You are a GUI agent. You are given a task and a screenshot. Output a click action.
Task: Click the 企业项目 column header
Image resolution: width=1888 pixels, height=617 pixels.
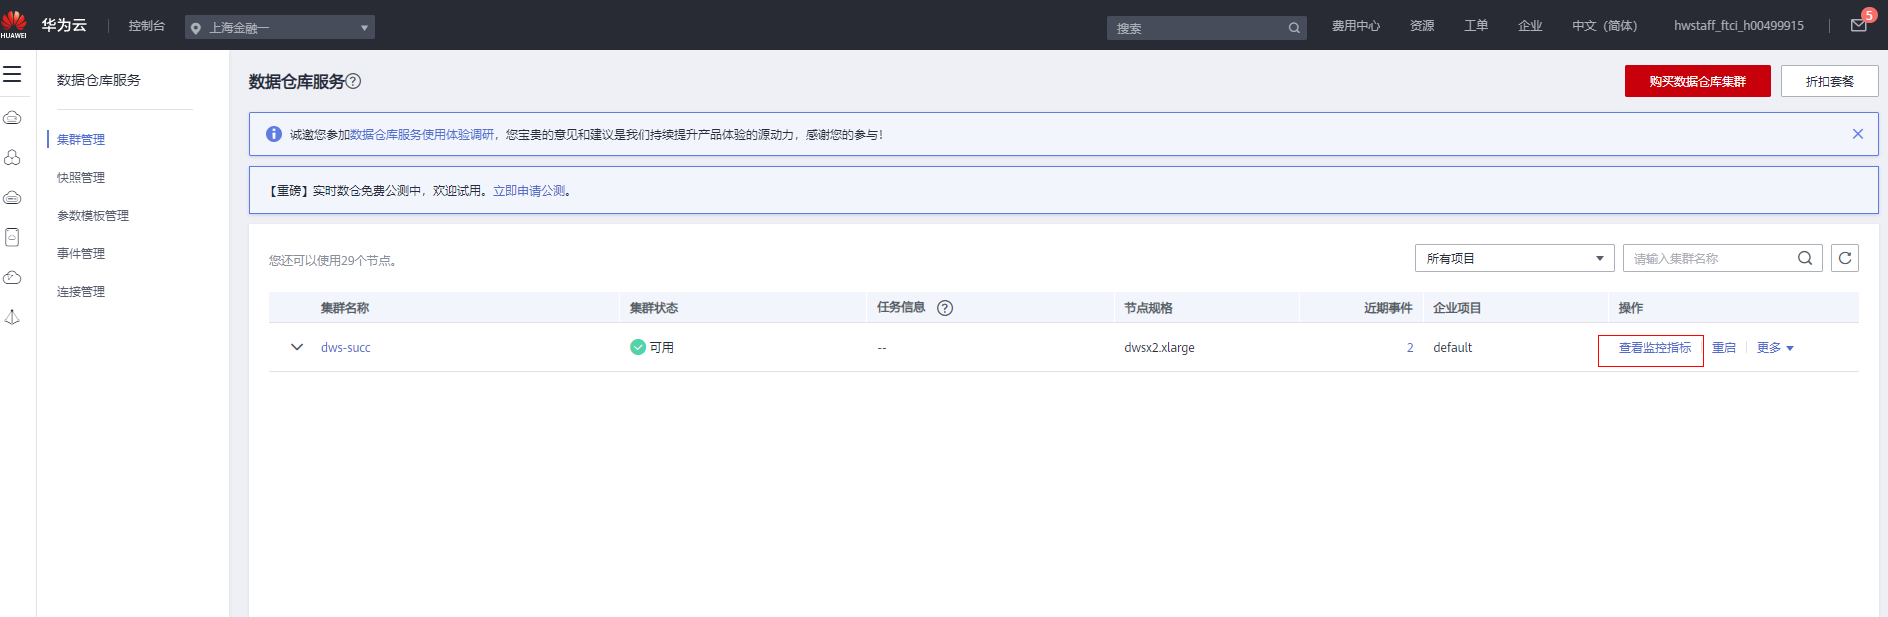click(1457, 308)
